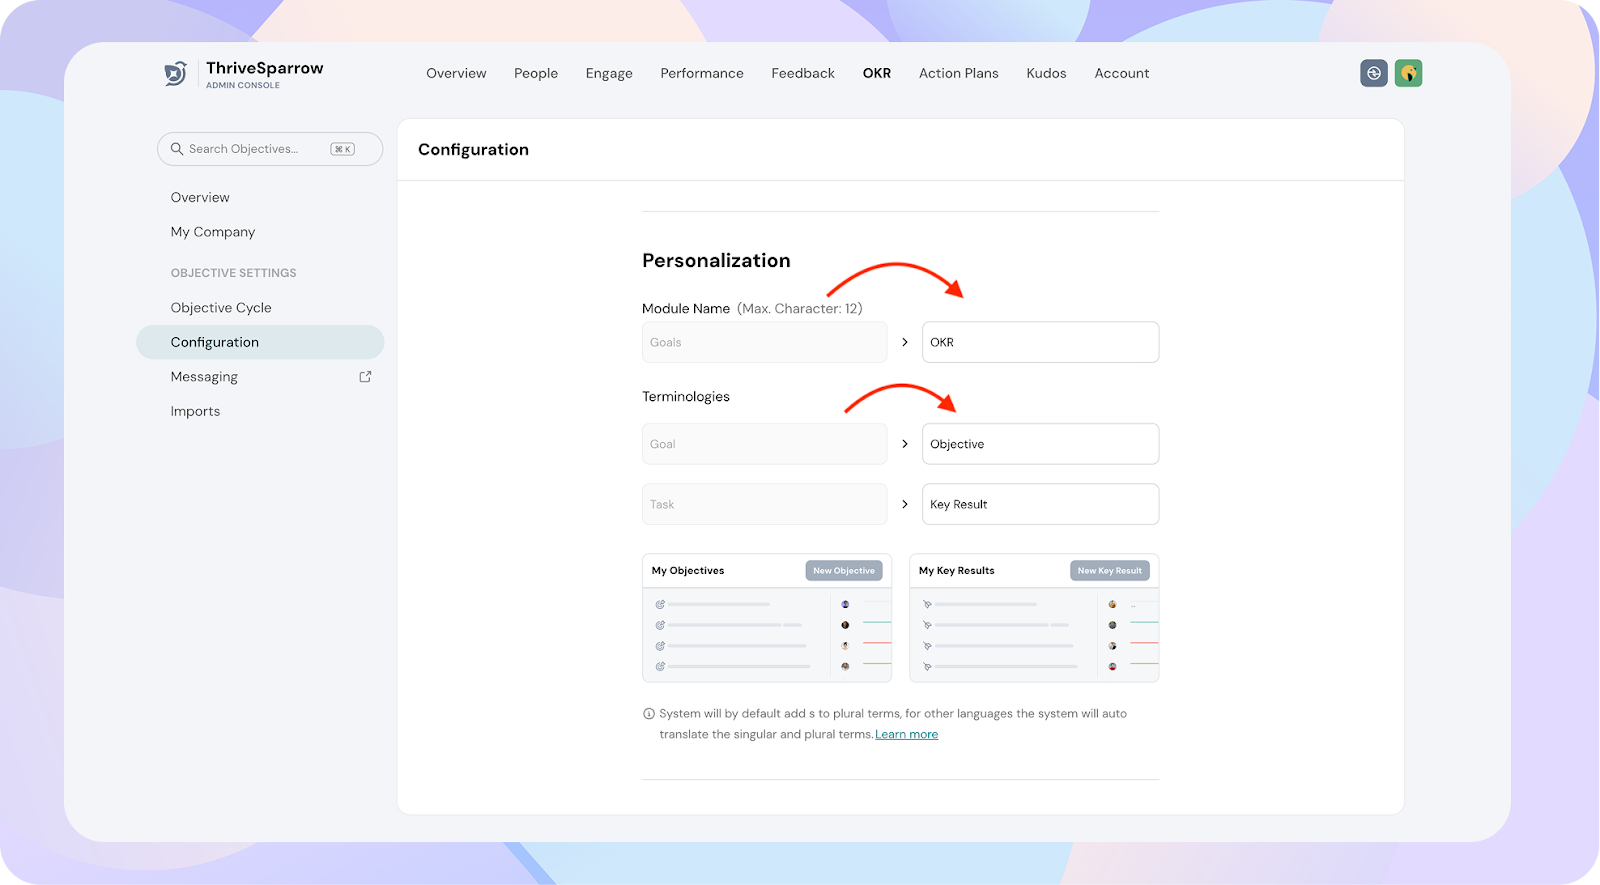The height and width of the screenshot is (885, 1600).
Task: Click the Configuration page heading
Action: tap(473, 150)
